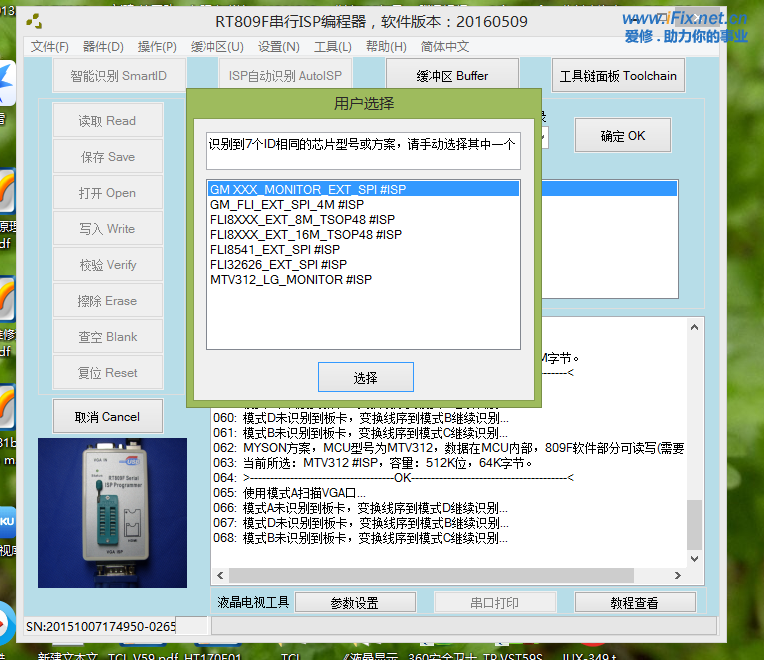Click the horizontal scrollbar thumb
Screen dimensions: 764x660
pyautogui.click(x=431, y=575)
